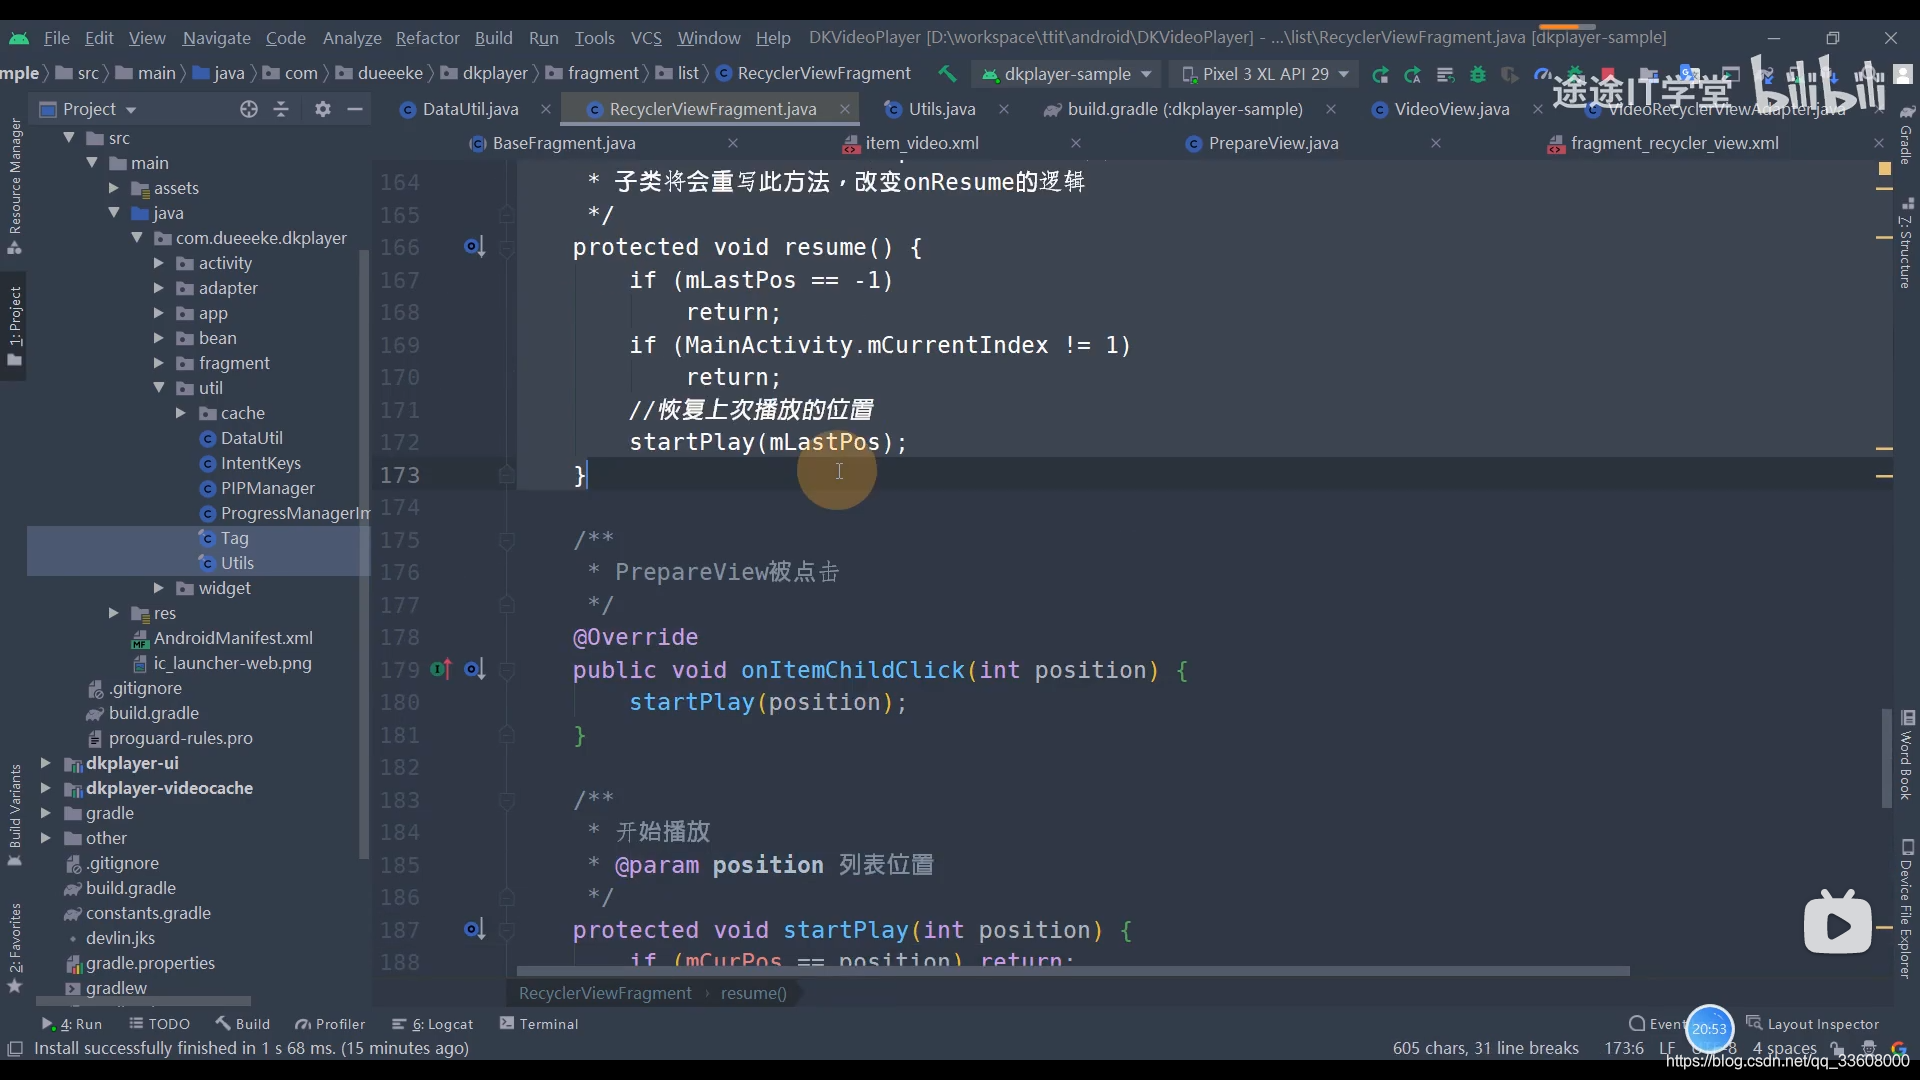
Task: Open the Profile app gauge icon
Action: click(x=1543, y=74)
